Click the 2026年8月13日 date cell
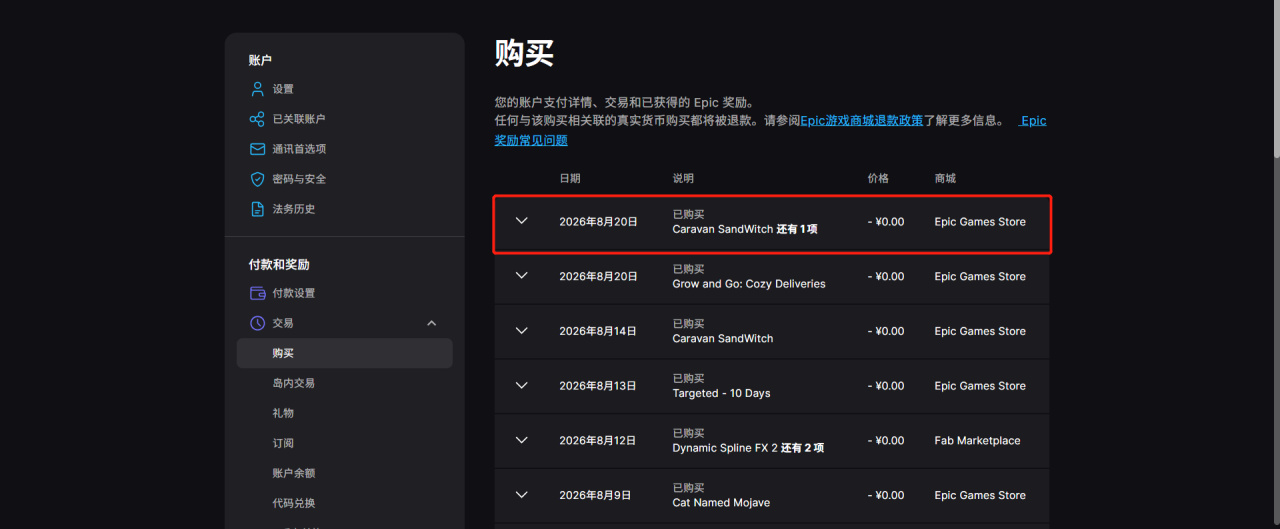The image size is (1280, 529). [598, 386]
